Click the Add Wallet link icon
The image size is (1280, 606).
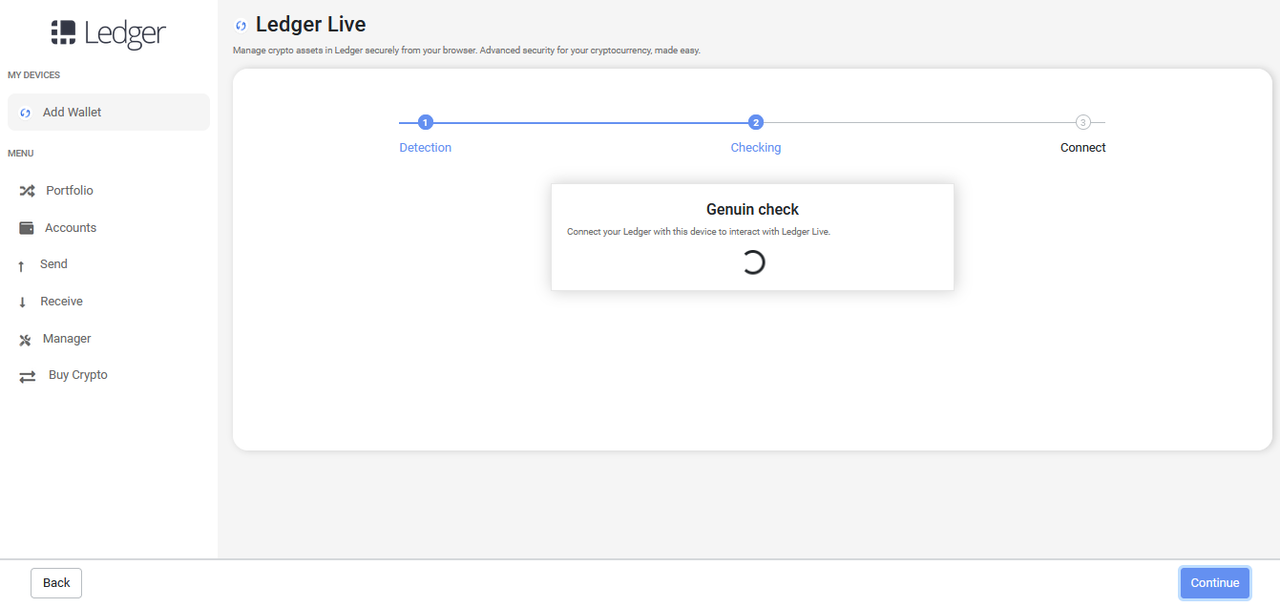[26, 113]
